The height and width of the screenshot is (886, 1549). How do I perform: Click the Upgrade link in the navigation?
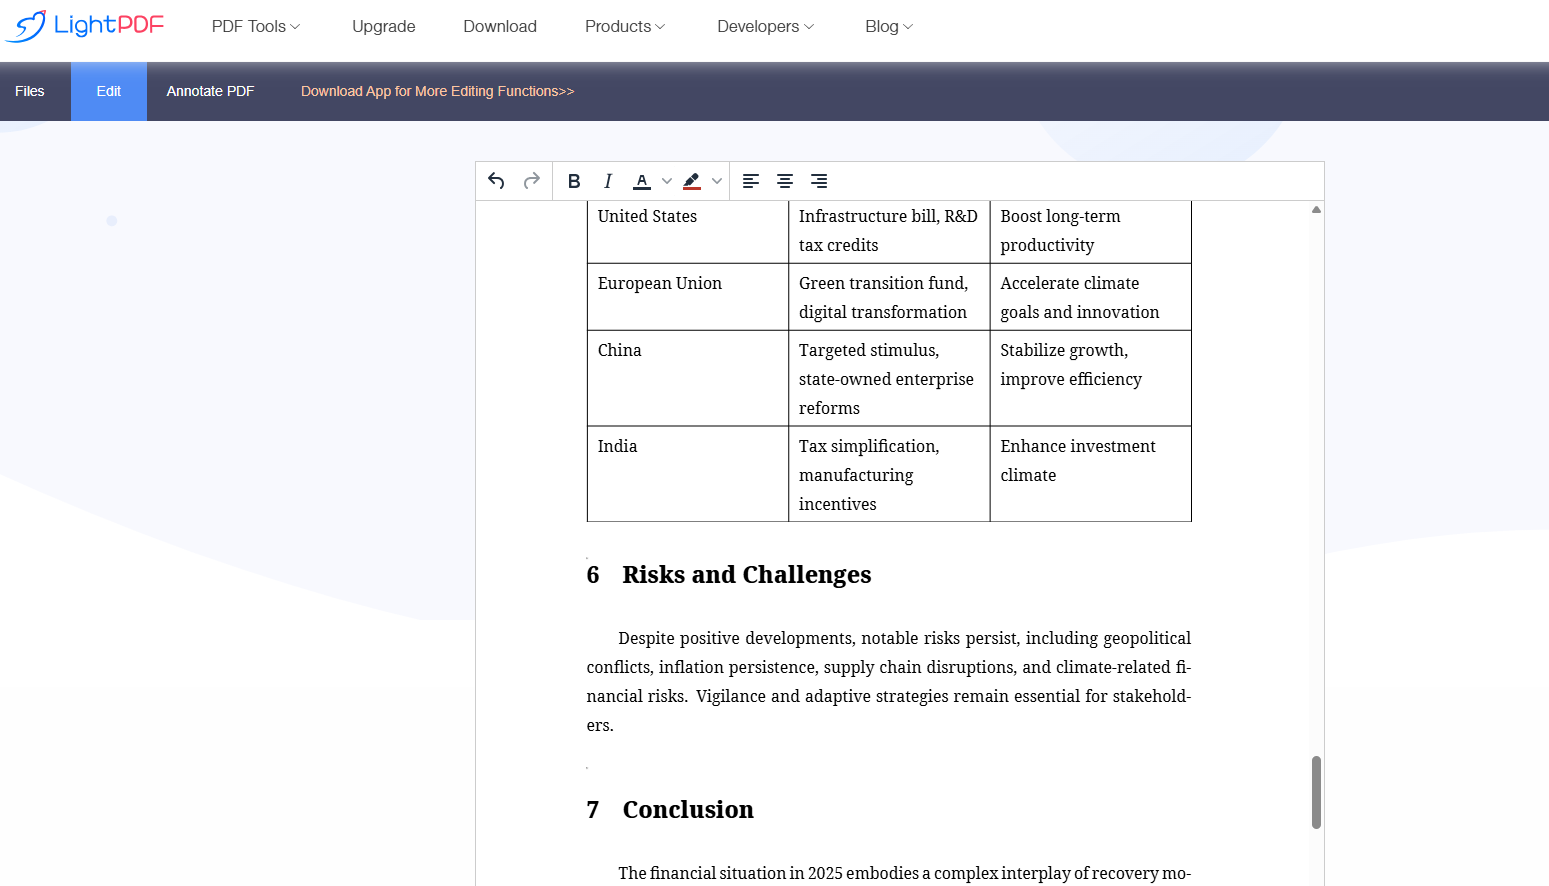(x=383, y=26)
